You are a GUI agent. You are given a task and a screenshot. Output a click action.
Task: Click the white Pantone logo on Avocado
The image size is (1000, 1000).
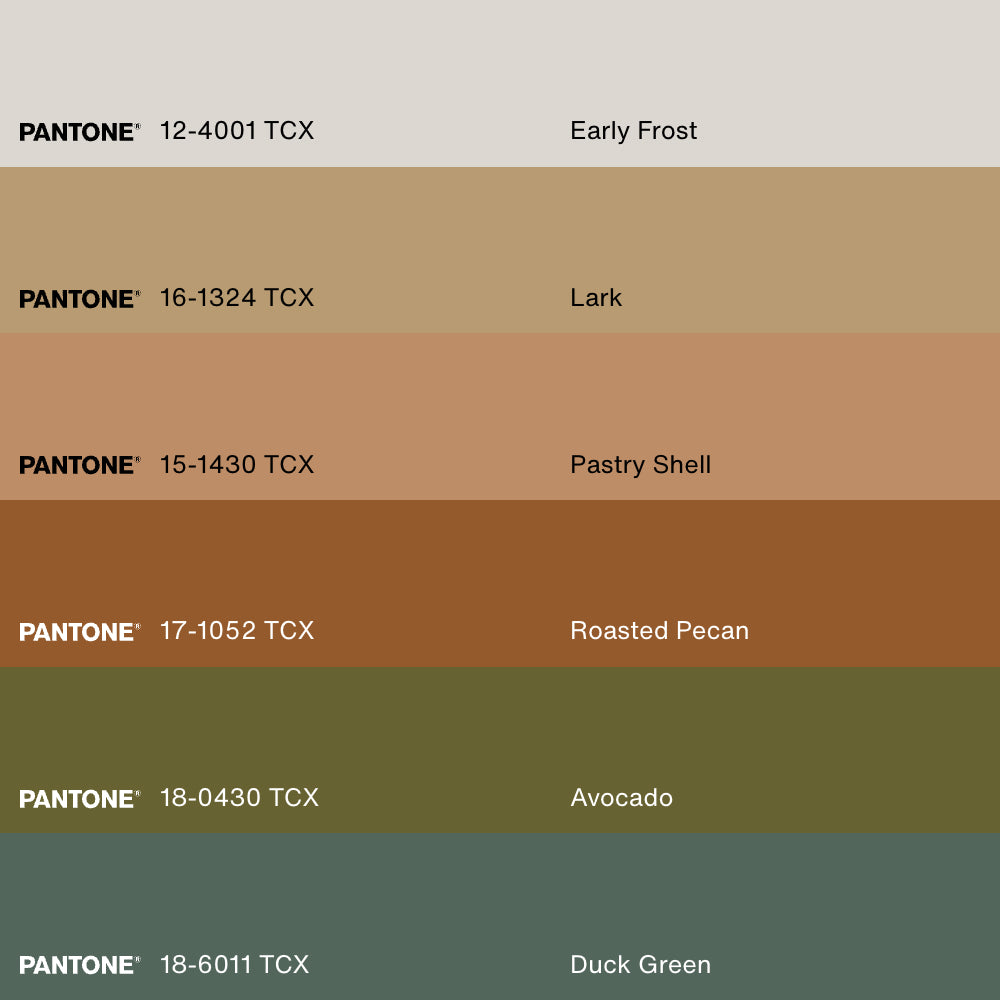click(79, 799)
